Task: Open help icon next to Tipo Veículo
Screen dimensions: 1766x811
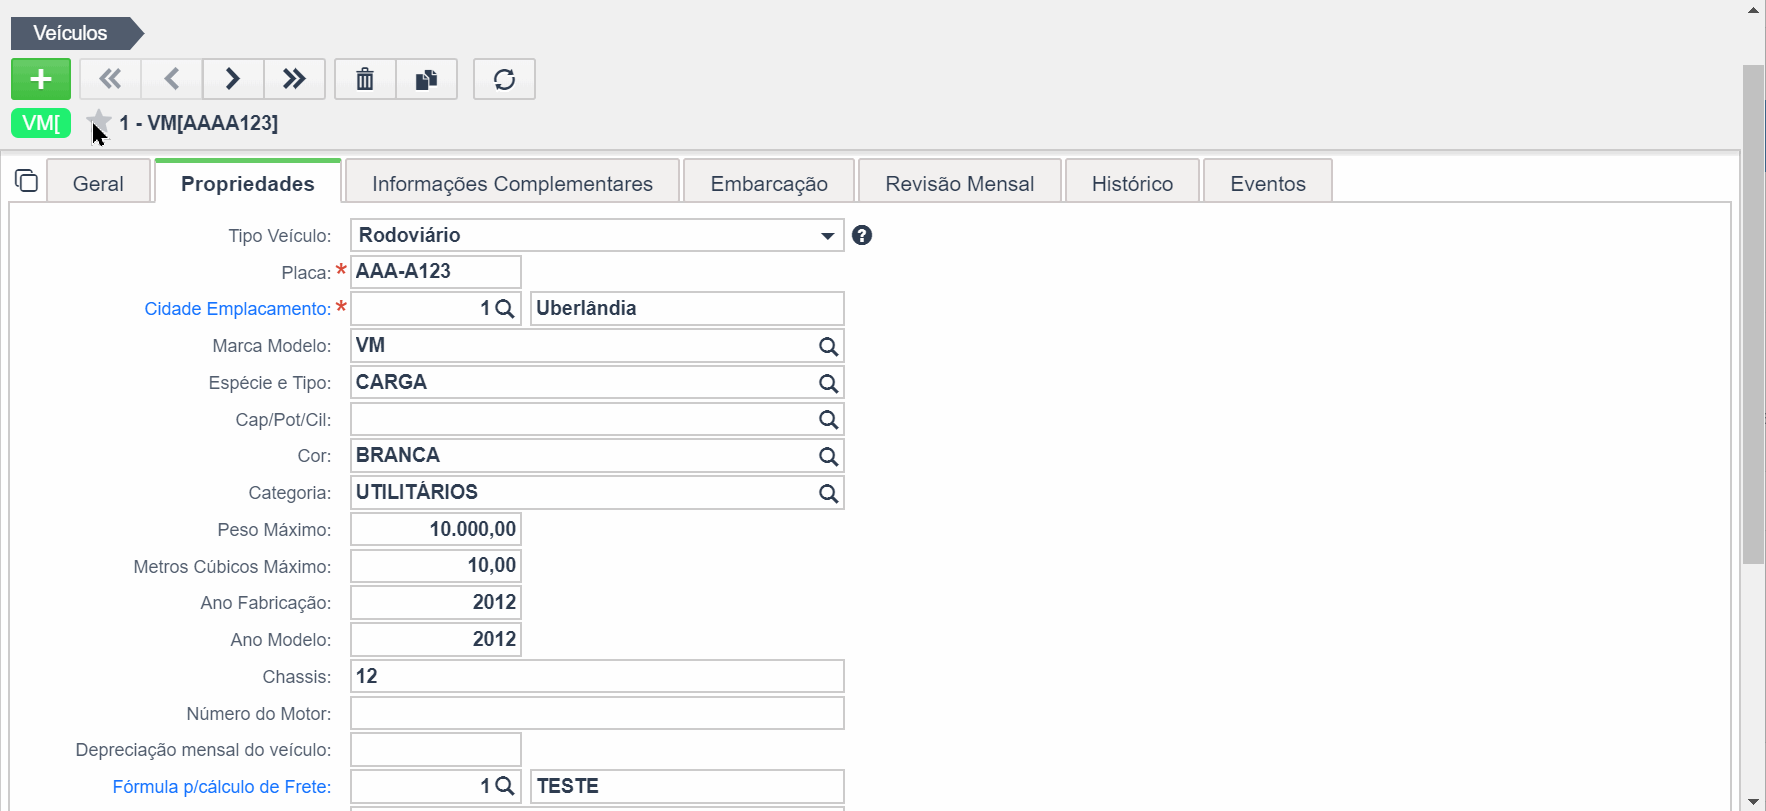Action: click(862, 235)
